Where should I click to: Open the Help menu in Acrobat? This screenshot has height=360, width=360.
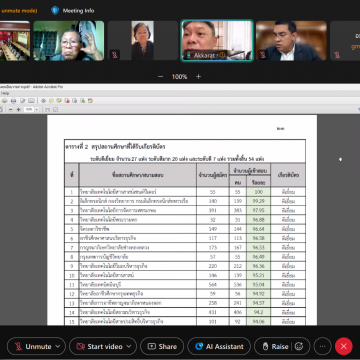coord(5,93)
